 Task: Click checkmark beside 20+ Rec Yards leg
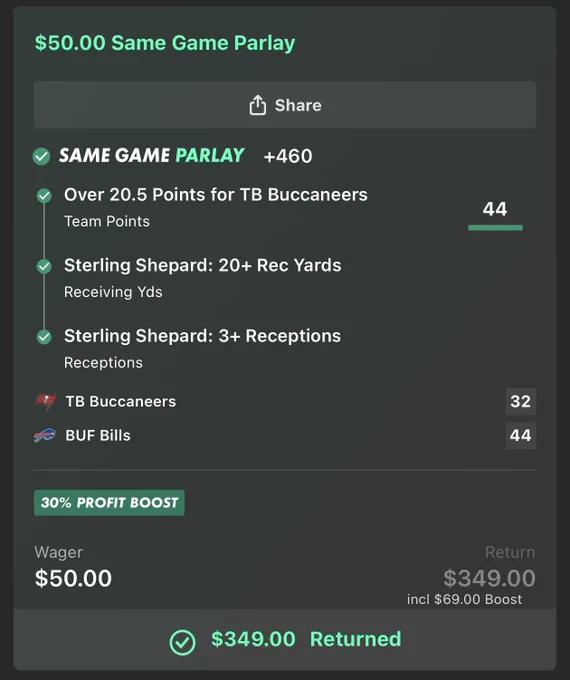coord(44,266)
